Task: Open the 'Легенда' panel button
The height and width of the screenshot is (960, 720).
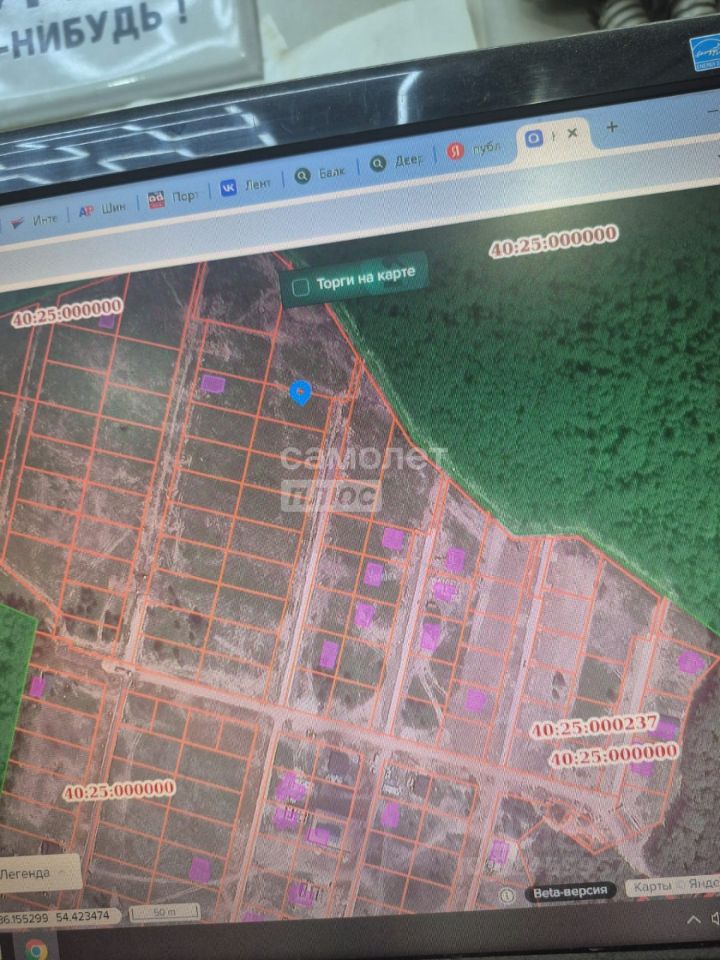Action: coord(30,873)
